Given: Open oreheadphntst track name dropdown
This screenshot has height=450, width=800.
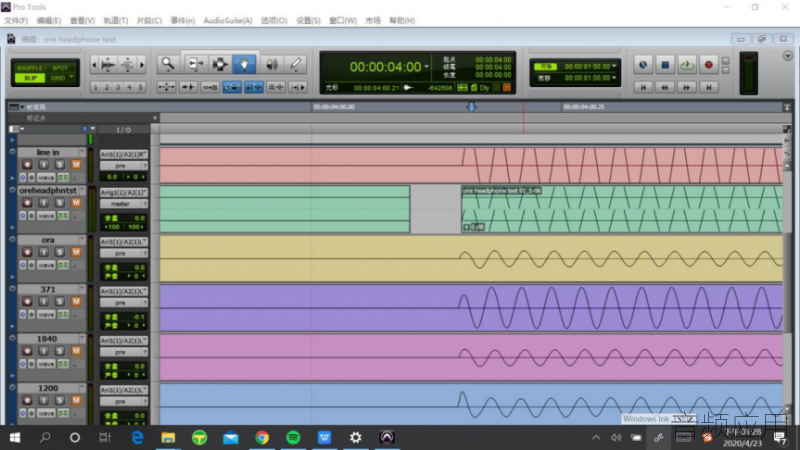Looking at the screenshot, I should click(x=82, y=190).
